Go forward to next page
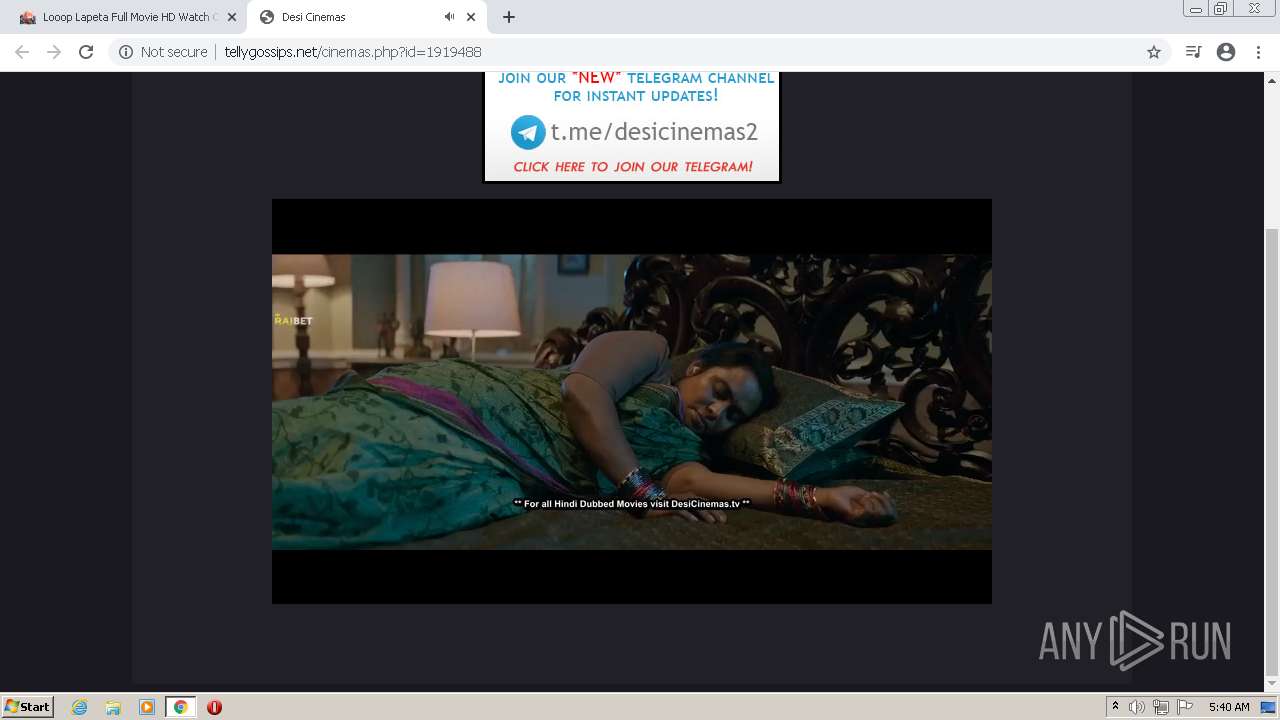The height and width of the screenshot is (720, 1280). coord(54,52)
